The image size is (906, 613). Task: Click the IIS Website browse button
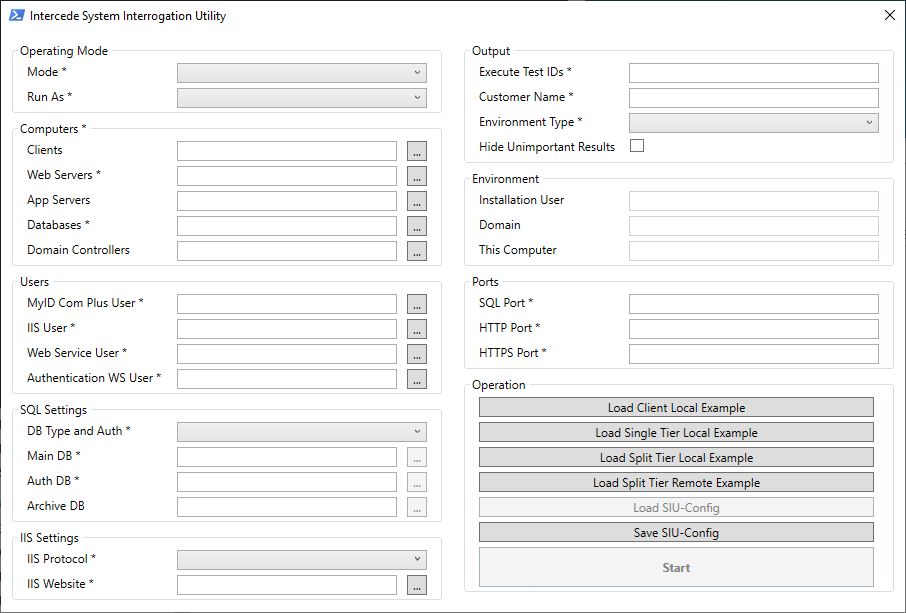(417, 585)
